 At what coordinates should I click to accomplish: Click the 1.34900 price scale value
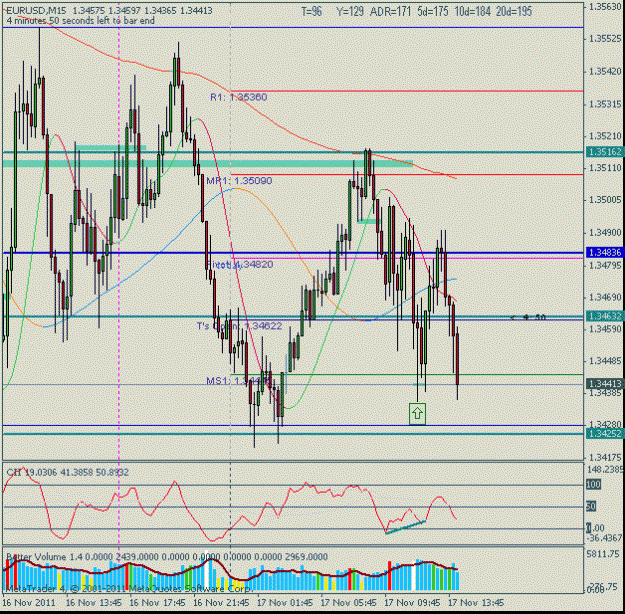605,232
